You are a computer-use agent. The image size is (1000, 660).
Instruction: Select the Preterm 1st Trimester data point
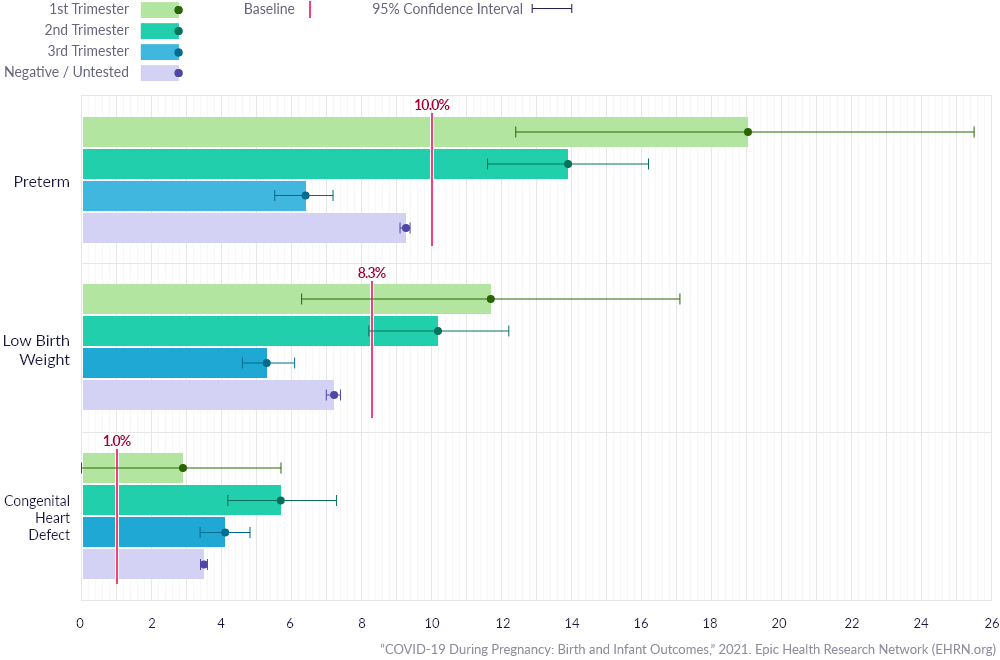(748, 132)
